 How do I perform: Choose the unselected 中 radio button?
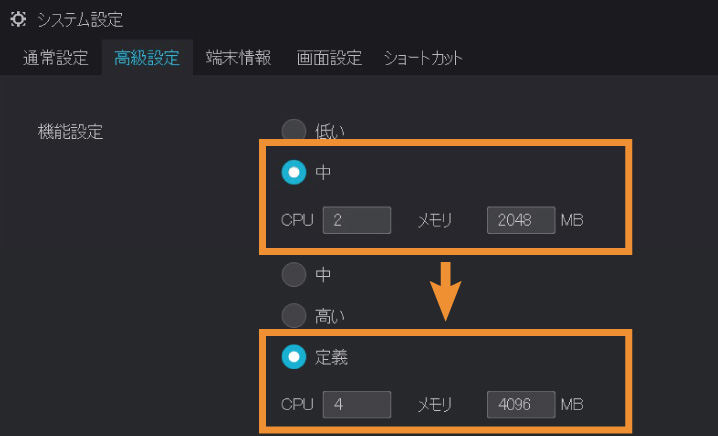pyautogui.click(x=293, y=273)
